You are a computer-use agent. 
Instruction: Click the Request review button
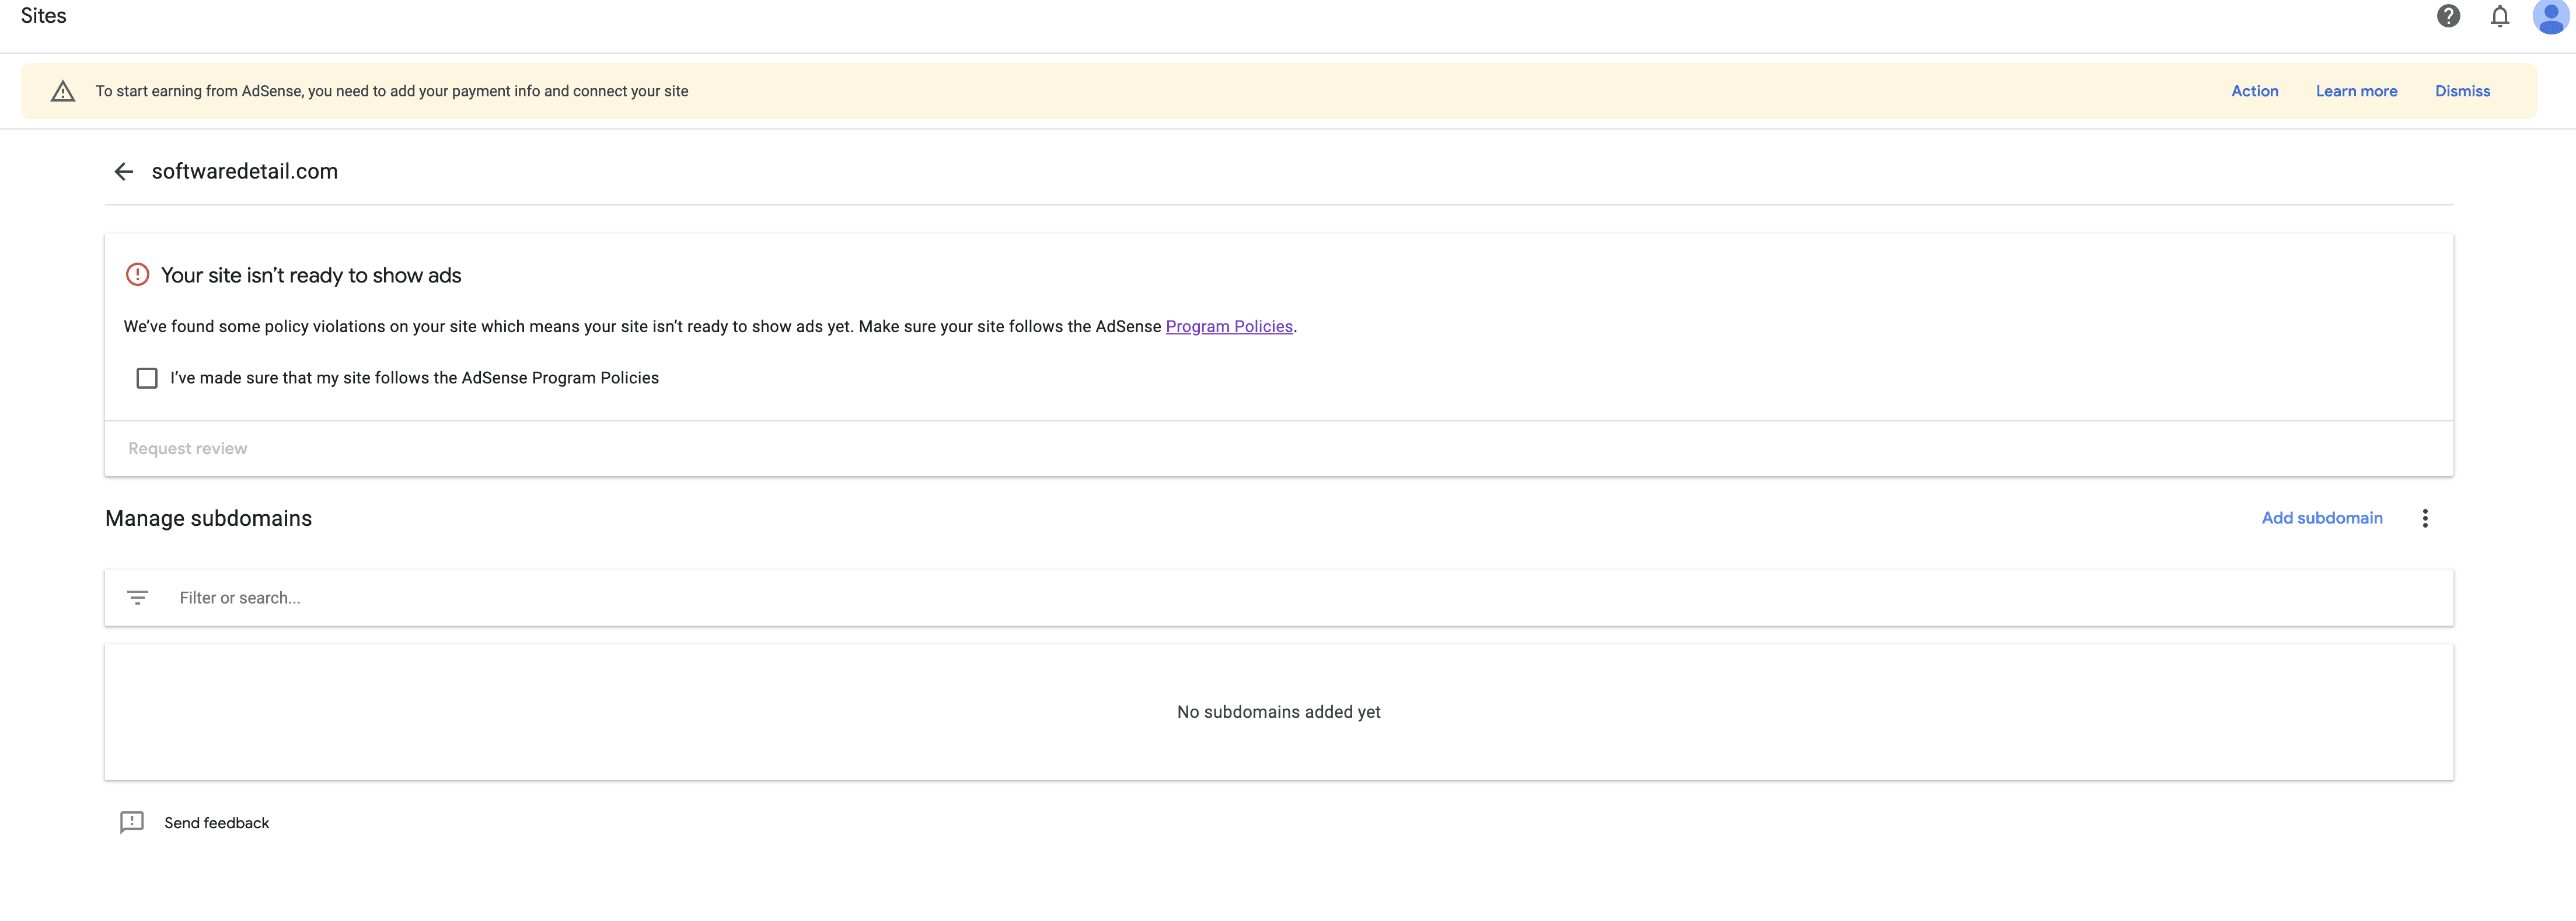(187, 449)
